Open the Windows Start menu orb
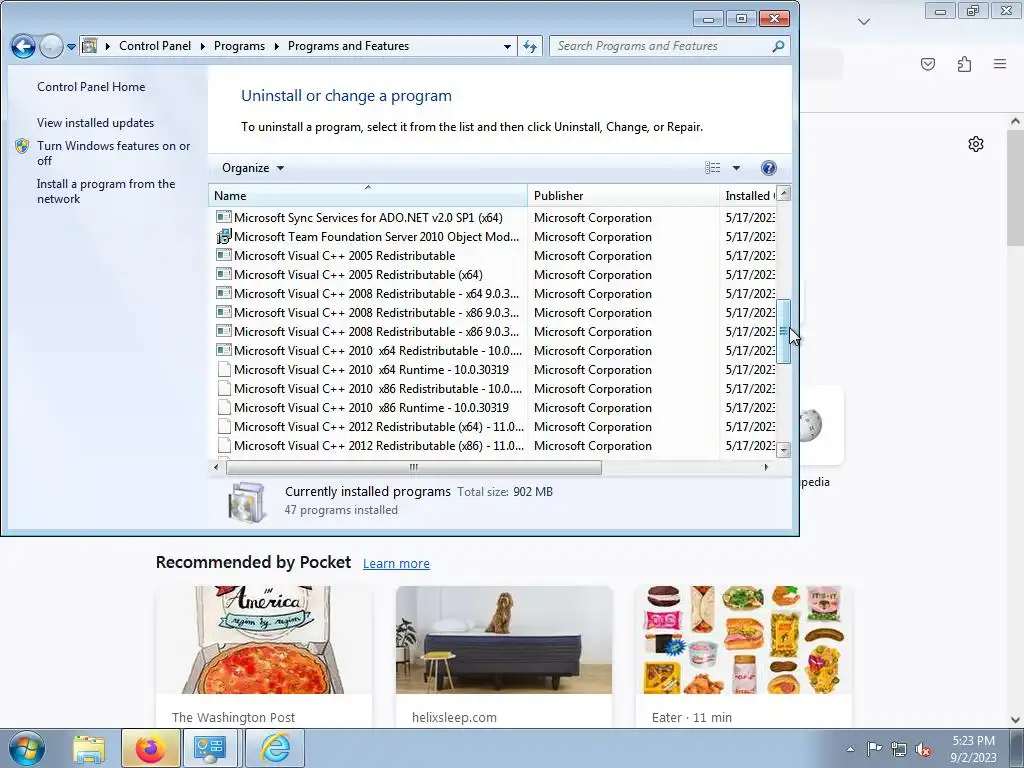Screen dimensions: 1024x768 [27, 749]
